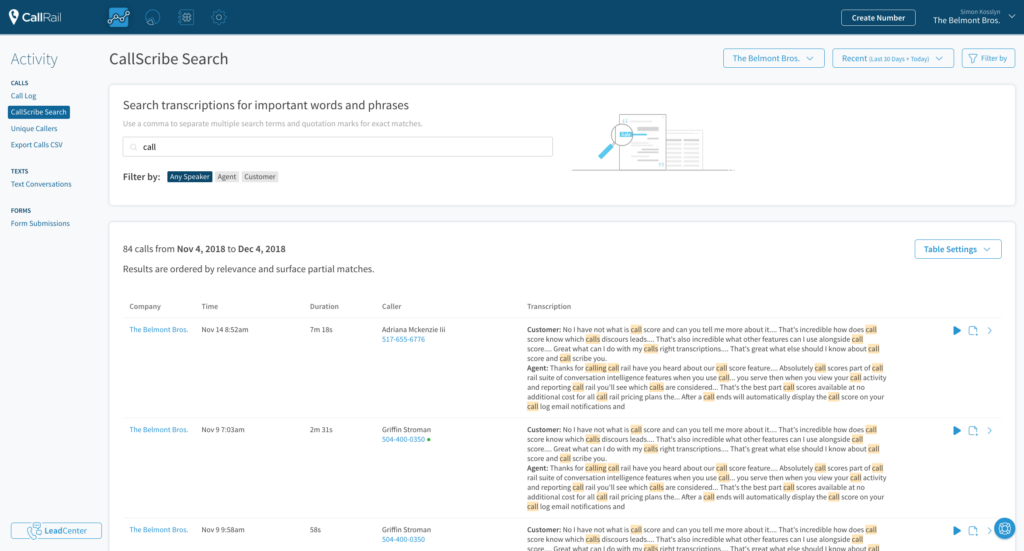Click phone number 517-655-6776
The width and height of the screenshot is (1024, 551).
pos(404,339)
